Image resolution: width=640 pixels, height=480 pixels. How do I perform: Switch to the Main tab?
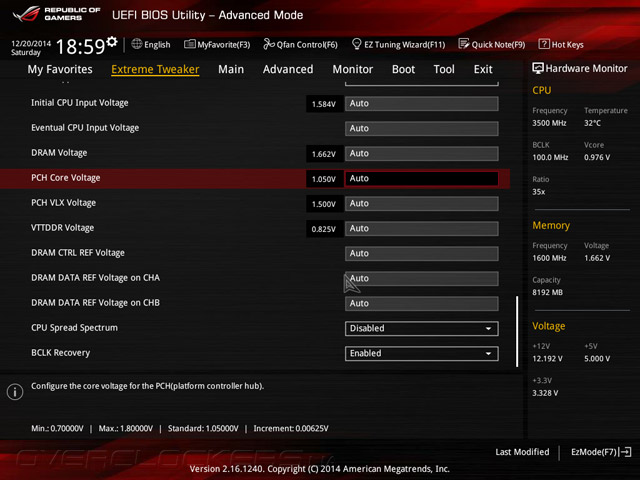coord(231,69)
